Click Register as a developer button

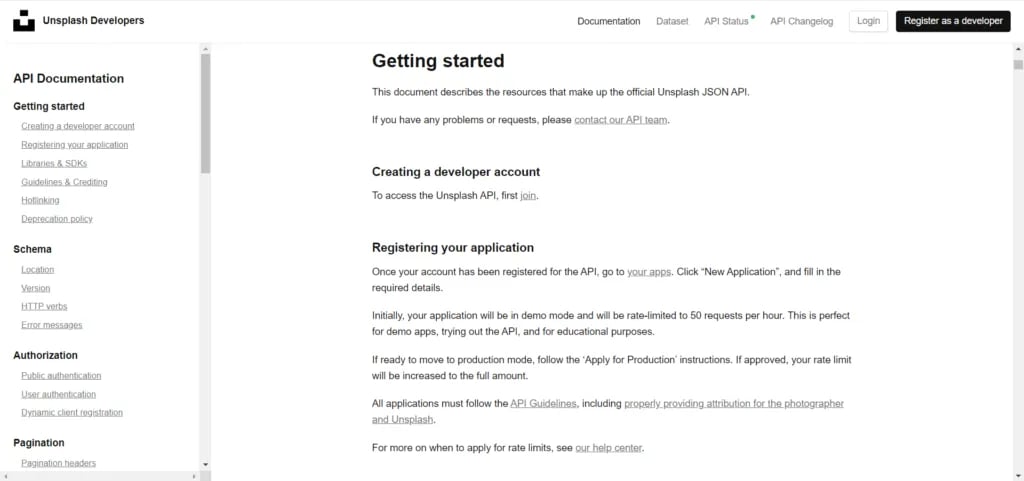(x=953, y=21)
